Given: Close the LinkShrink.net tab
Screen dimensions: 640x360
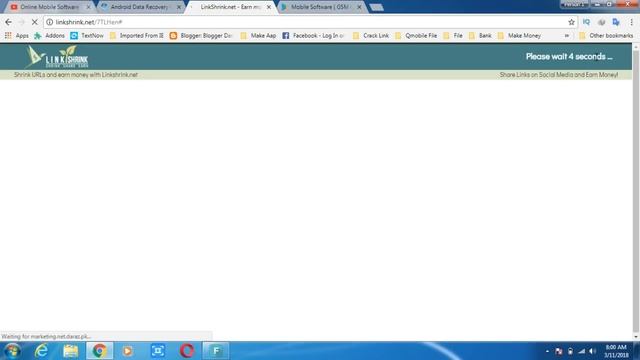Looking at the screenshot, I should tap(269, 7).
